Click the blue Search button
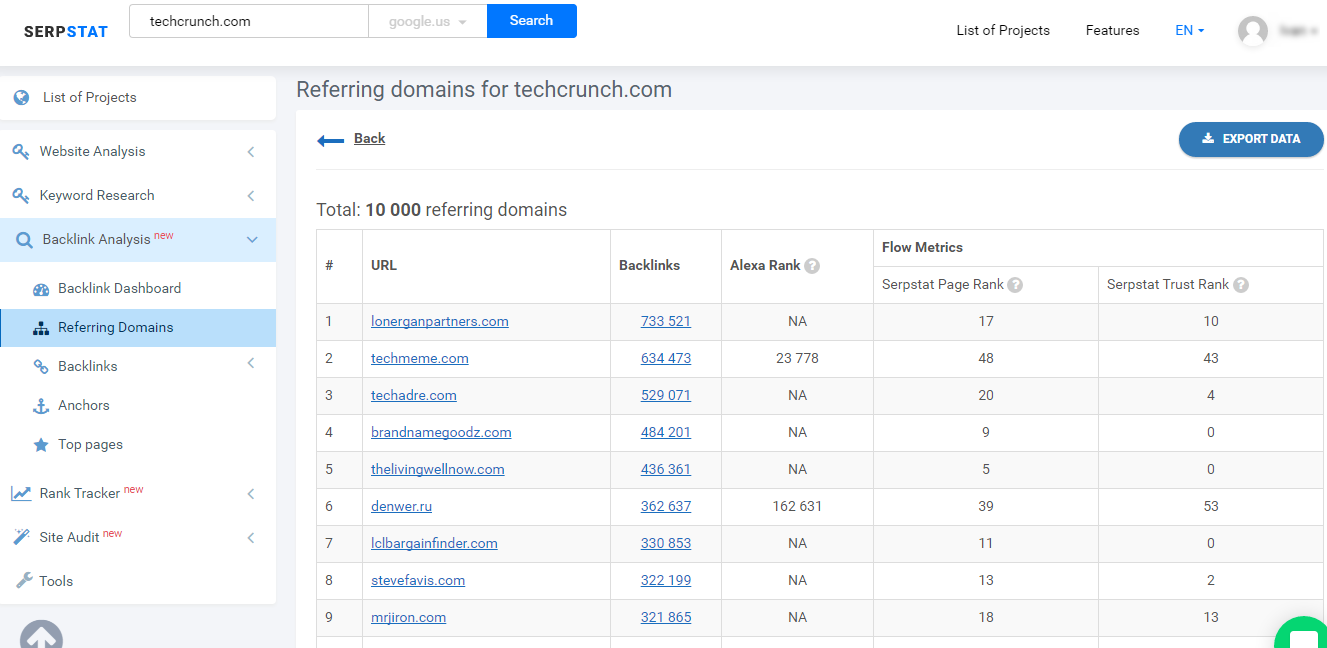The height and width of the screenshot is (648, 1327). (x=532, y=21)
